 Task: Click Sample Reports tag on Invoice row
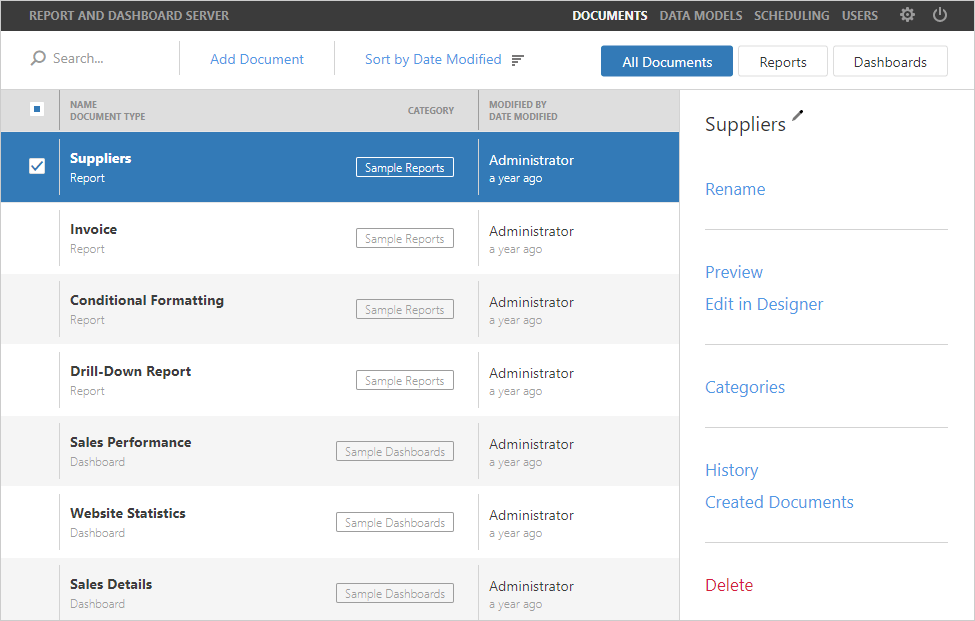pyautogui.click(x=404, y=239)
